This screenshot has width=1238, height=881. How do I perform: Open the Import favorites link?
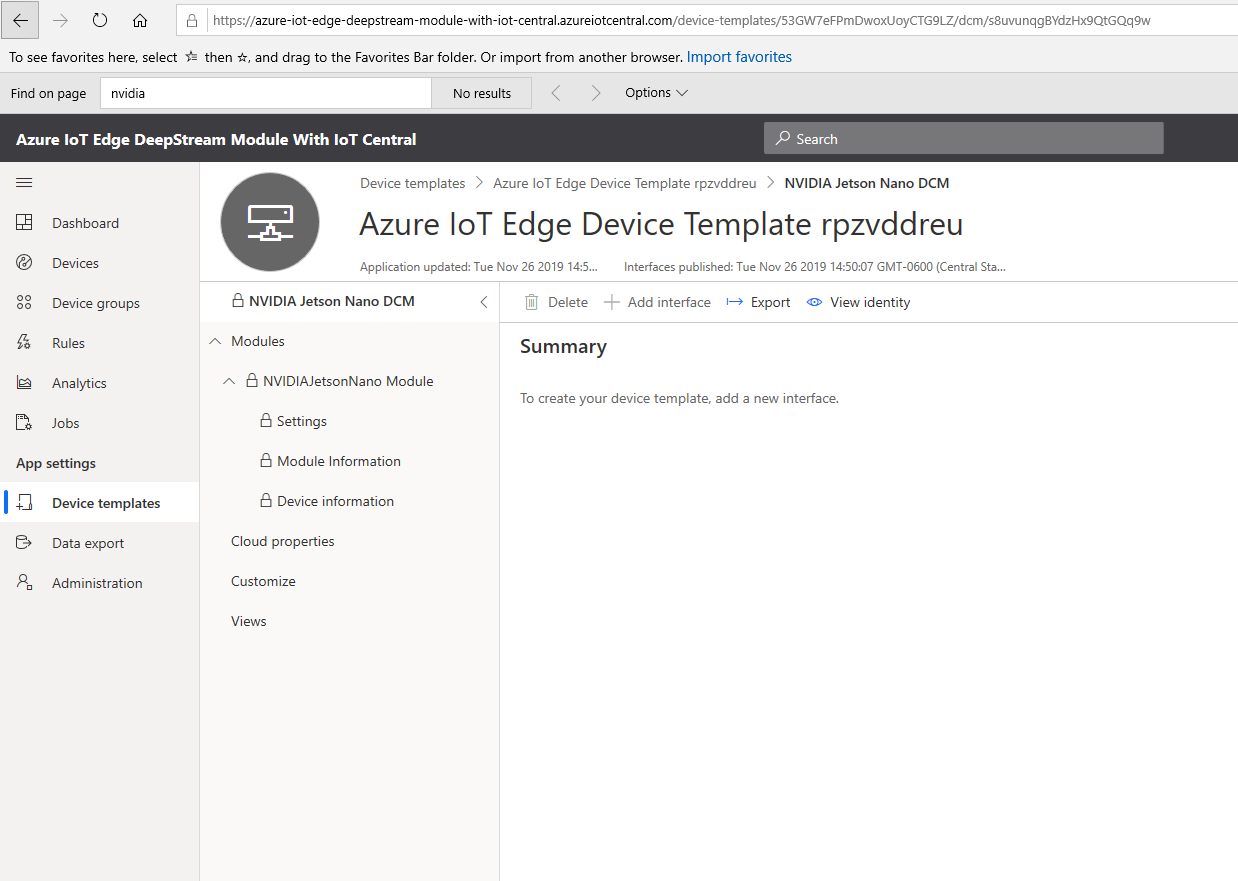click(739, 57)
